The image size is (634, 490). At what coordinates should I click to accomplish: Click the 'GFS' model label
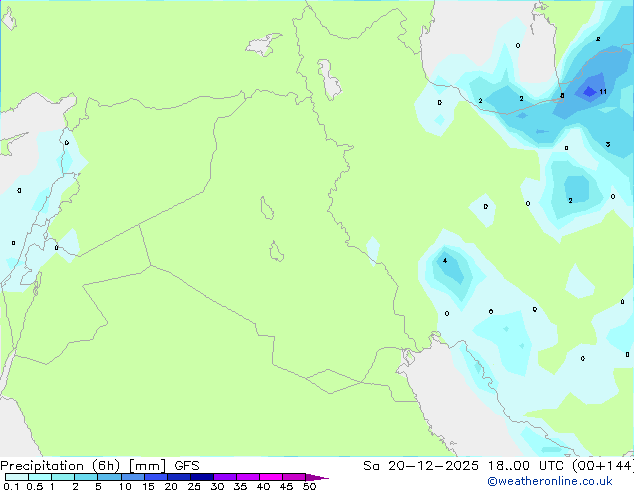pyautogui.click(x=187, y=466)
